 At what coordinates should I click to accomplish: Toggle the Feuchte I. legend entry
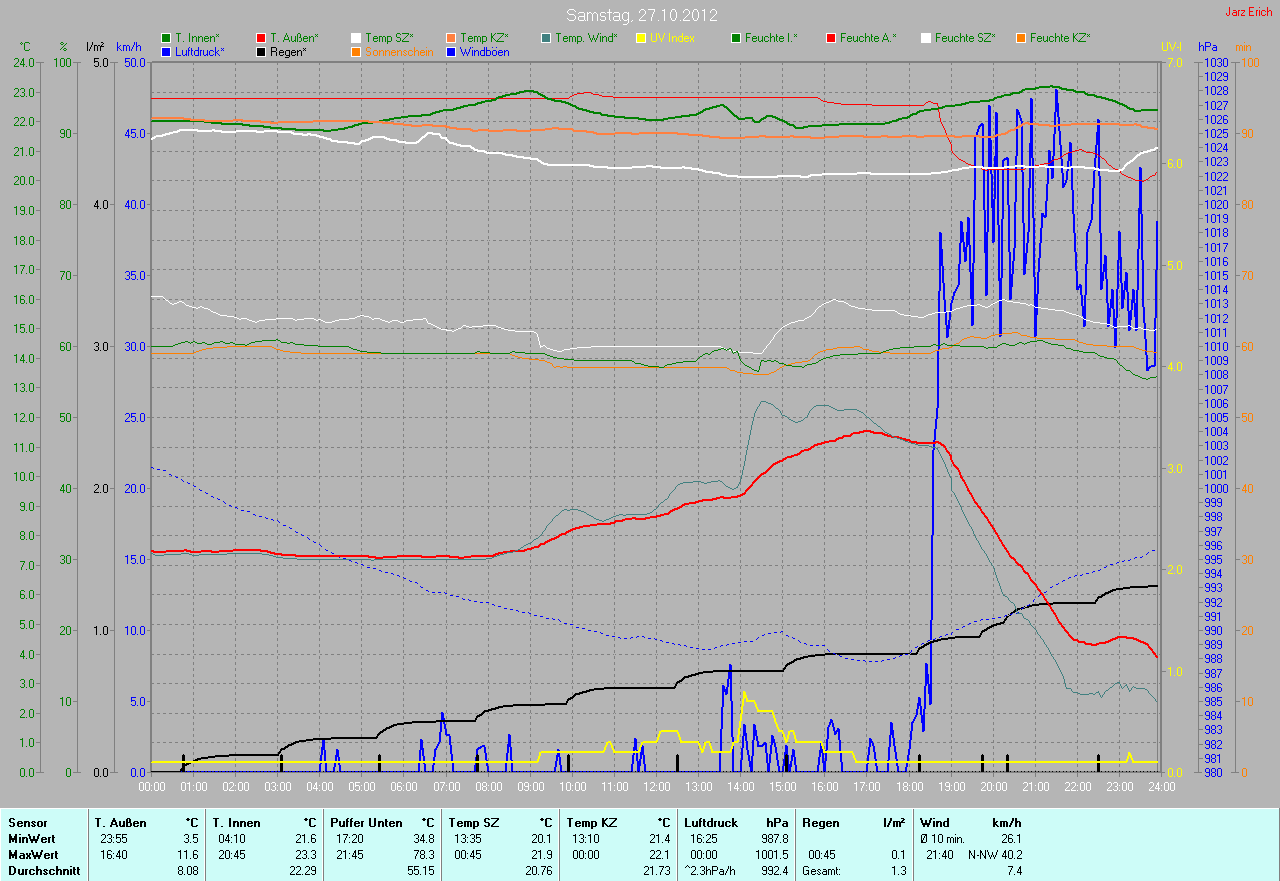771,38
